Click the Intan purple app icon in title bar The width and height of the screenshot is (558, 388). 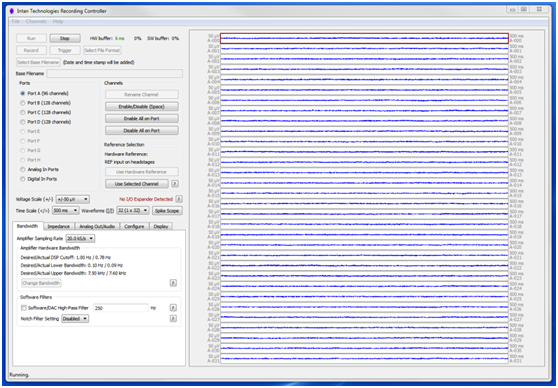point(12,11)
